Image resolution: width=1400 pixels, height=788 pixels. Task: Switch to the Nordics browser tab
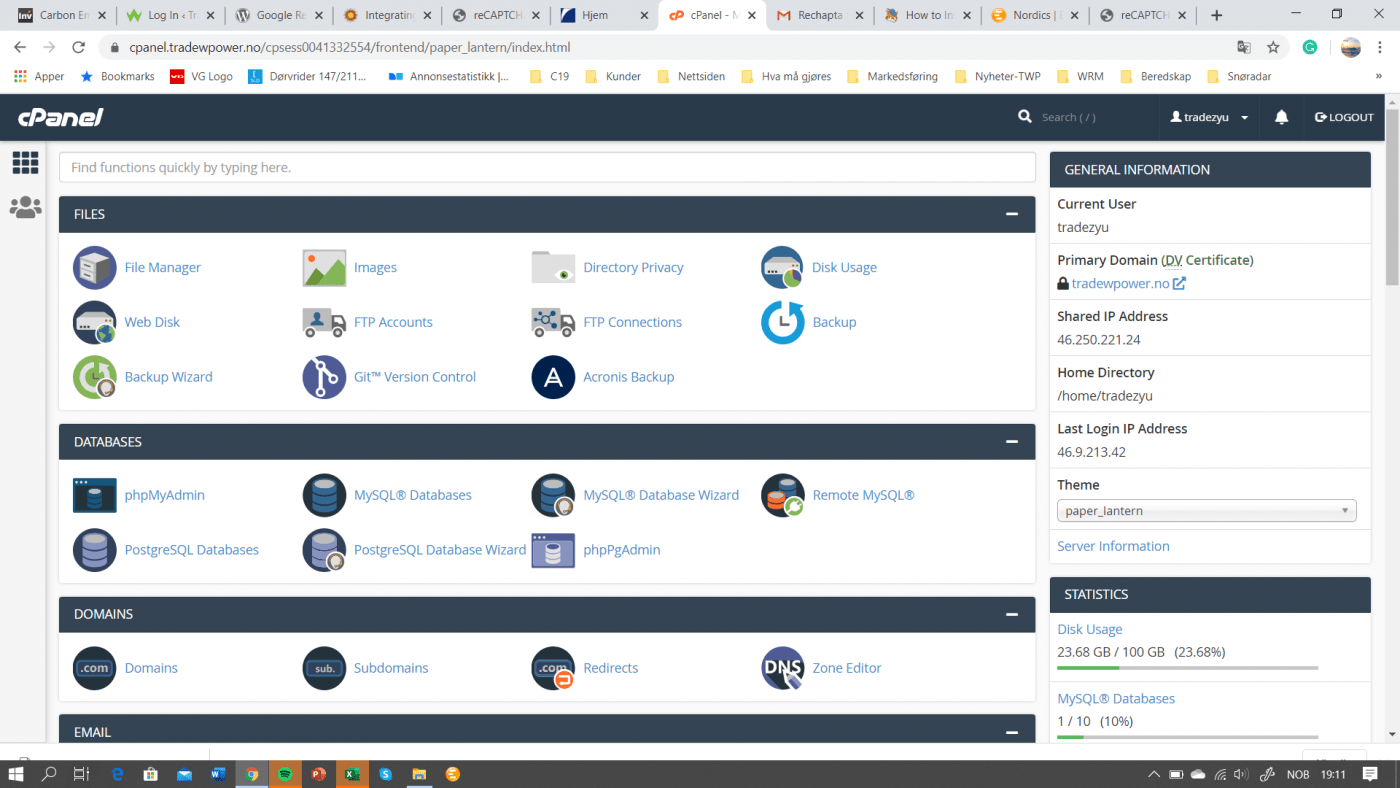click(x=1036, y=15)
